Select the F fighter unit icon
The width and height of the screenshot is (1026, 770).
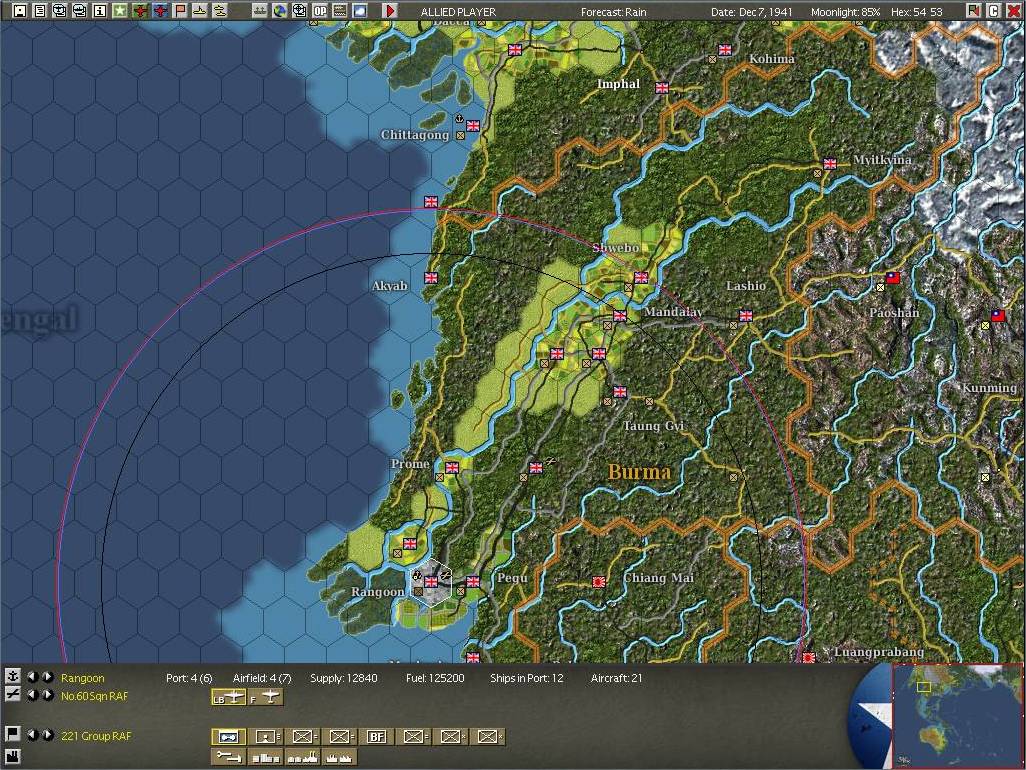(266, 697)
